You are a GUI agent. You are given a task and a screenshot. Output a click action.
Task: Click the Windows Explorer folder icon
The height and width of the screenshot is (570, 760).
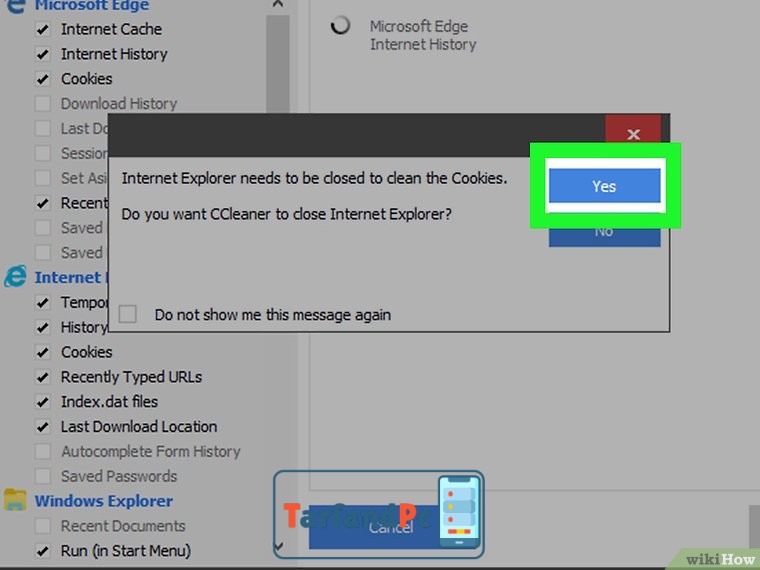tap(15, 500)
